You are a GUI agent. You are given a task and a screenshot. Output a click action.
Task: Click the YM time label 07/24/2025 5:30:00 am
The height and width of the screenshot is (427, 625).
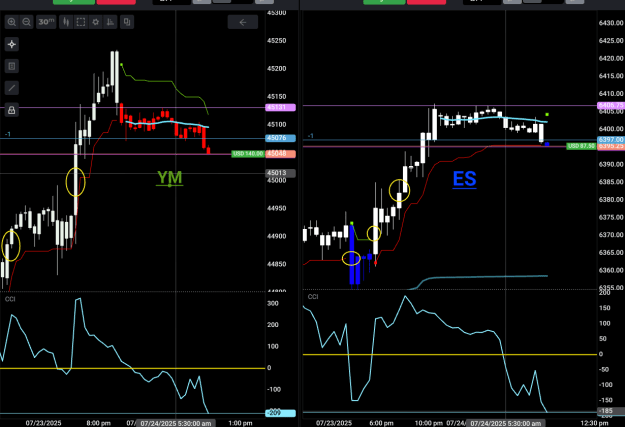coord(176,423)
